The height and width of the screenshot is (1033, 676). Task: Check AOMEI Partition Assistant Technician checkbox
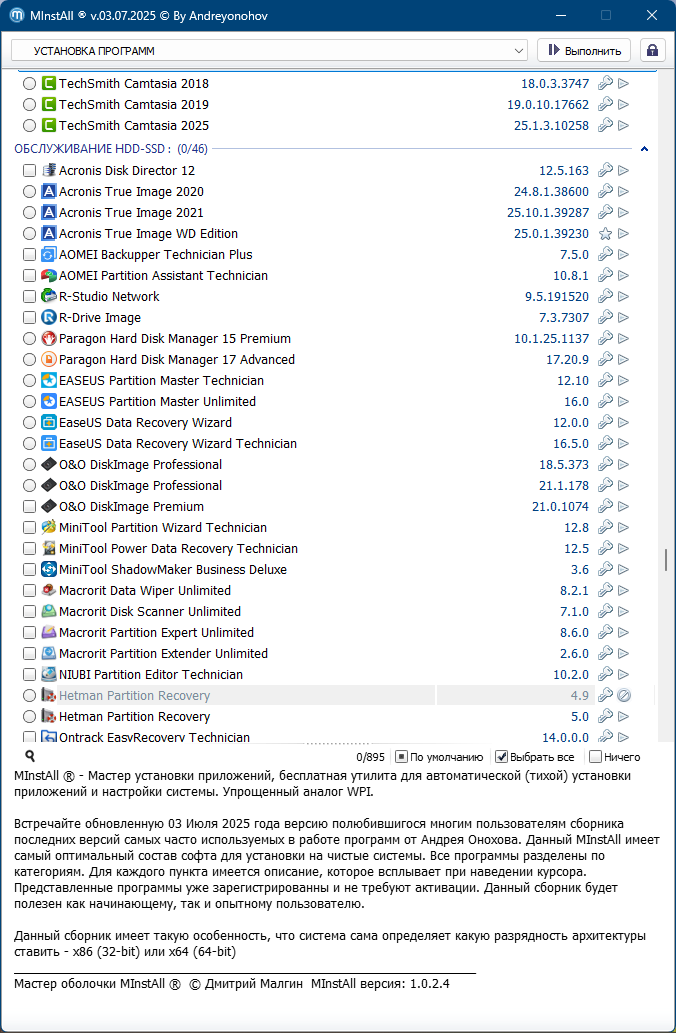29,275
